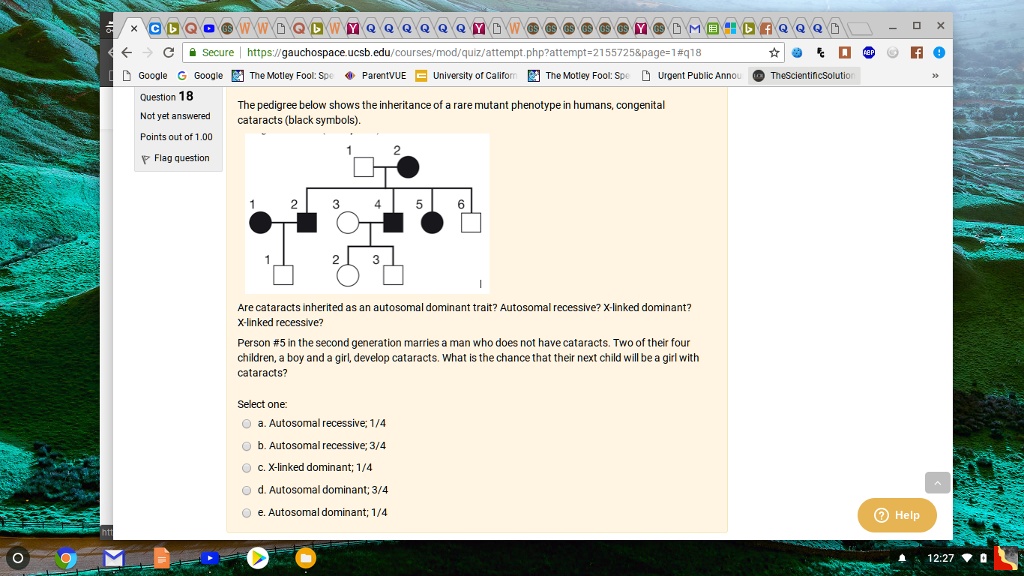Open the Files app in the shelf
The width and height of the screenshot is (1024, 576).
(306, 558)
